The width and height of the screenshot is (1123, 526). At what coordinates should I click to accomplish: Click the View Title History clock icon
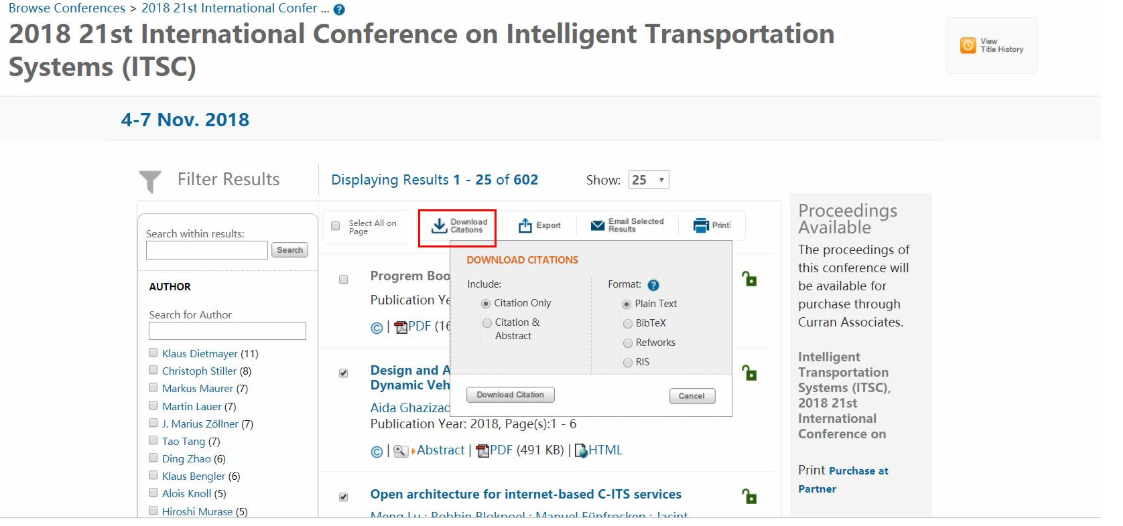968,45
